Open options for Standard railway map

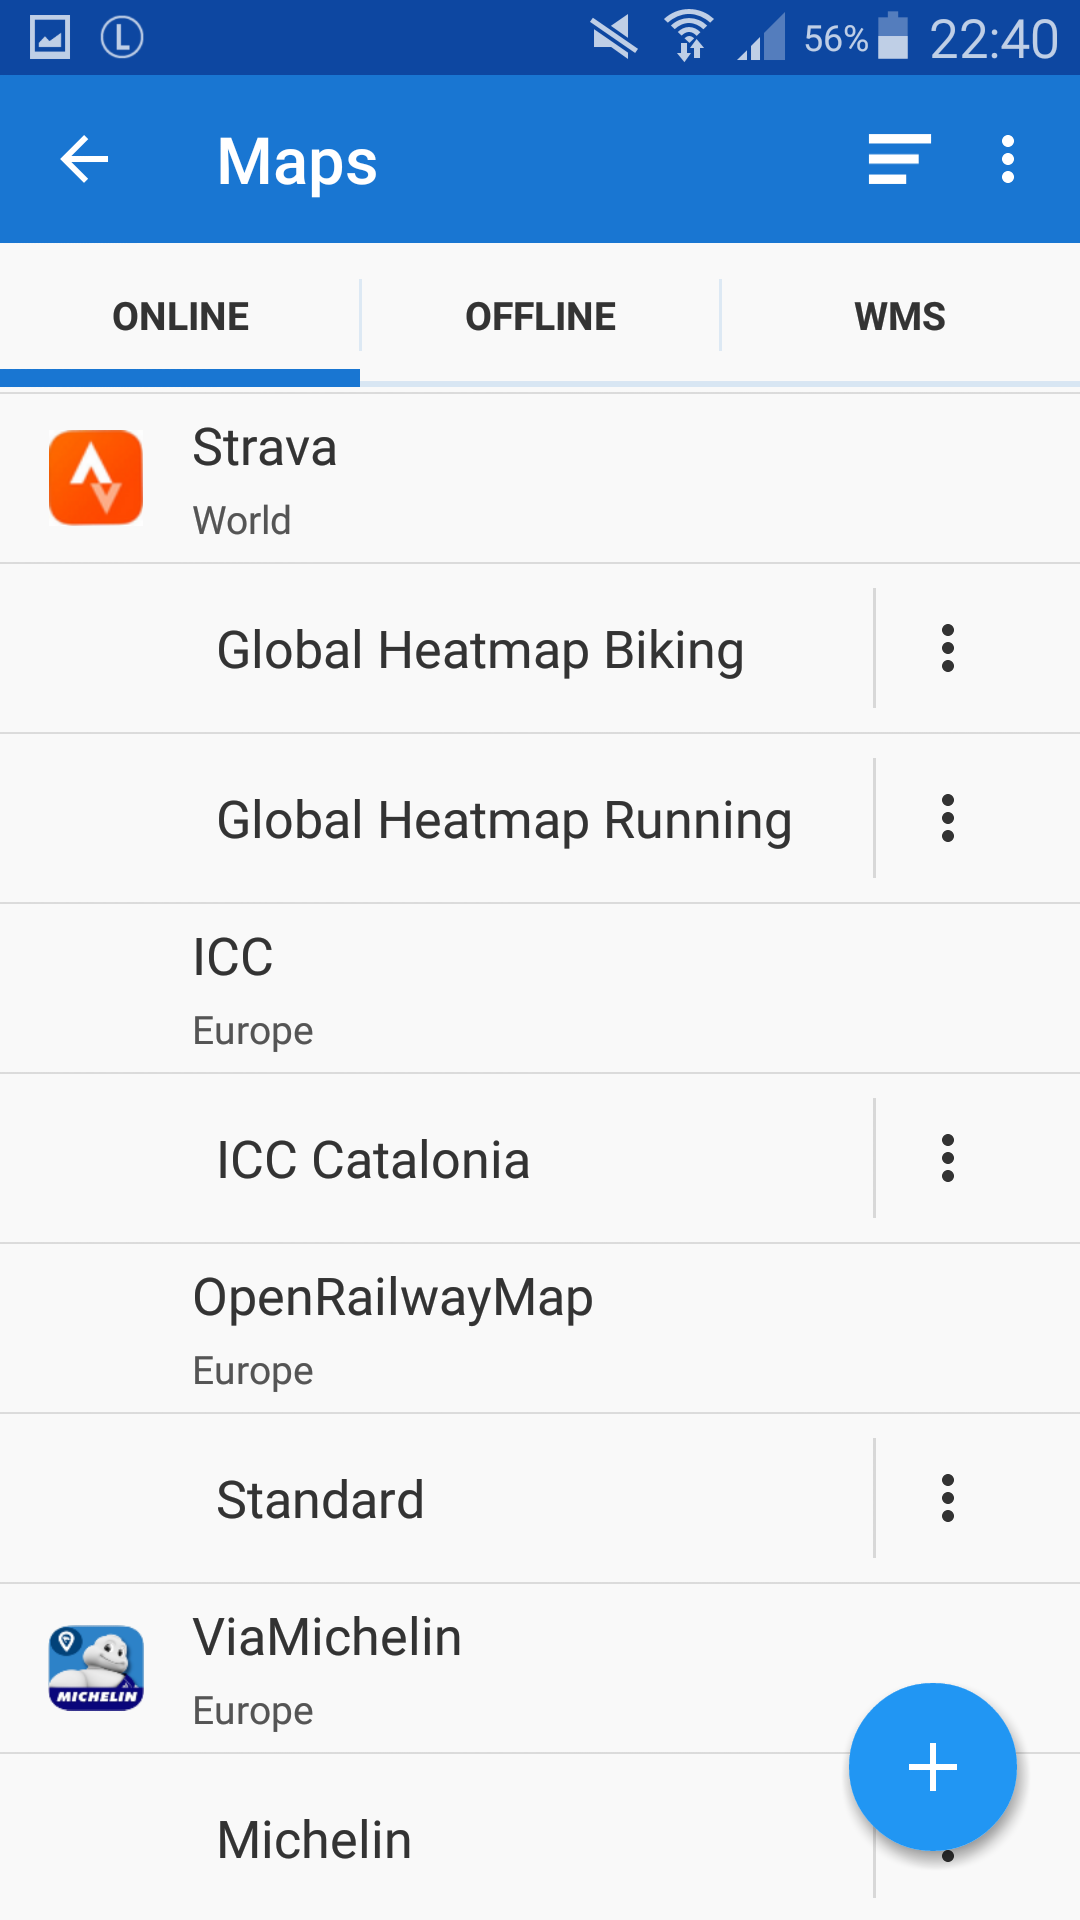pyautogui.click(x=947, y=1498)
